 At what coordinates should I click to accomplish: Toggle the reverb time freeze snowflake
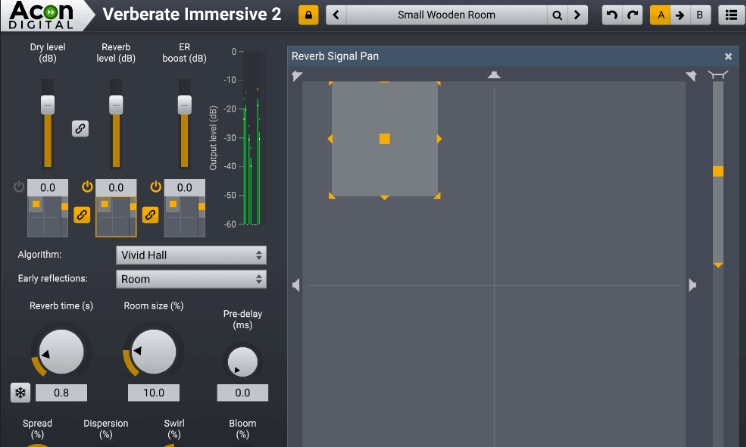click(x=20, y=392)
